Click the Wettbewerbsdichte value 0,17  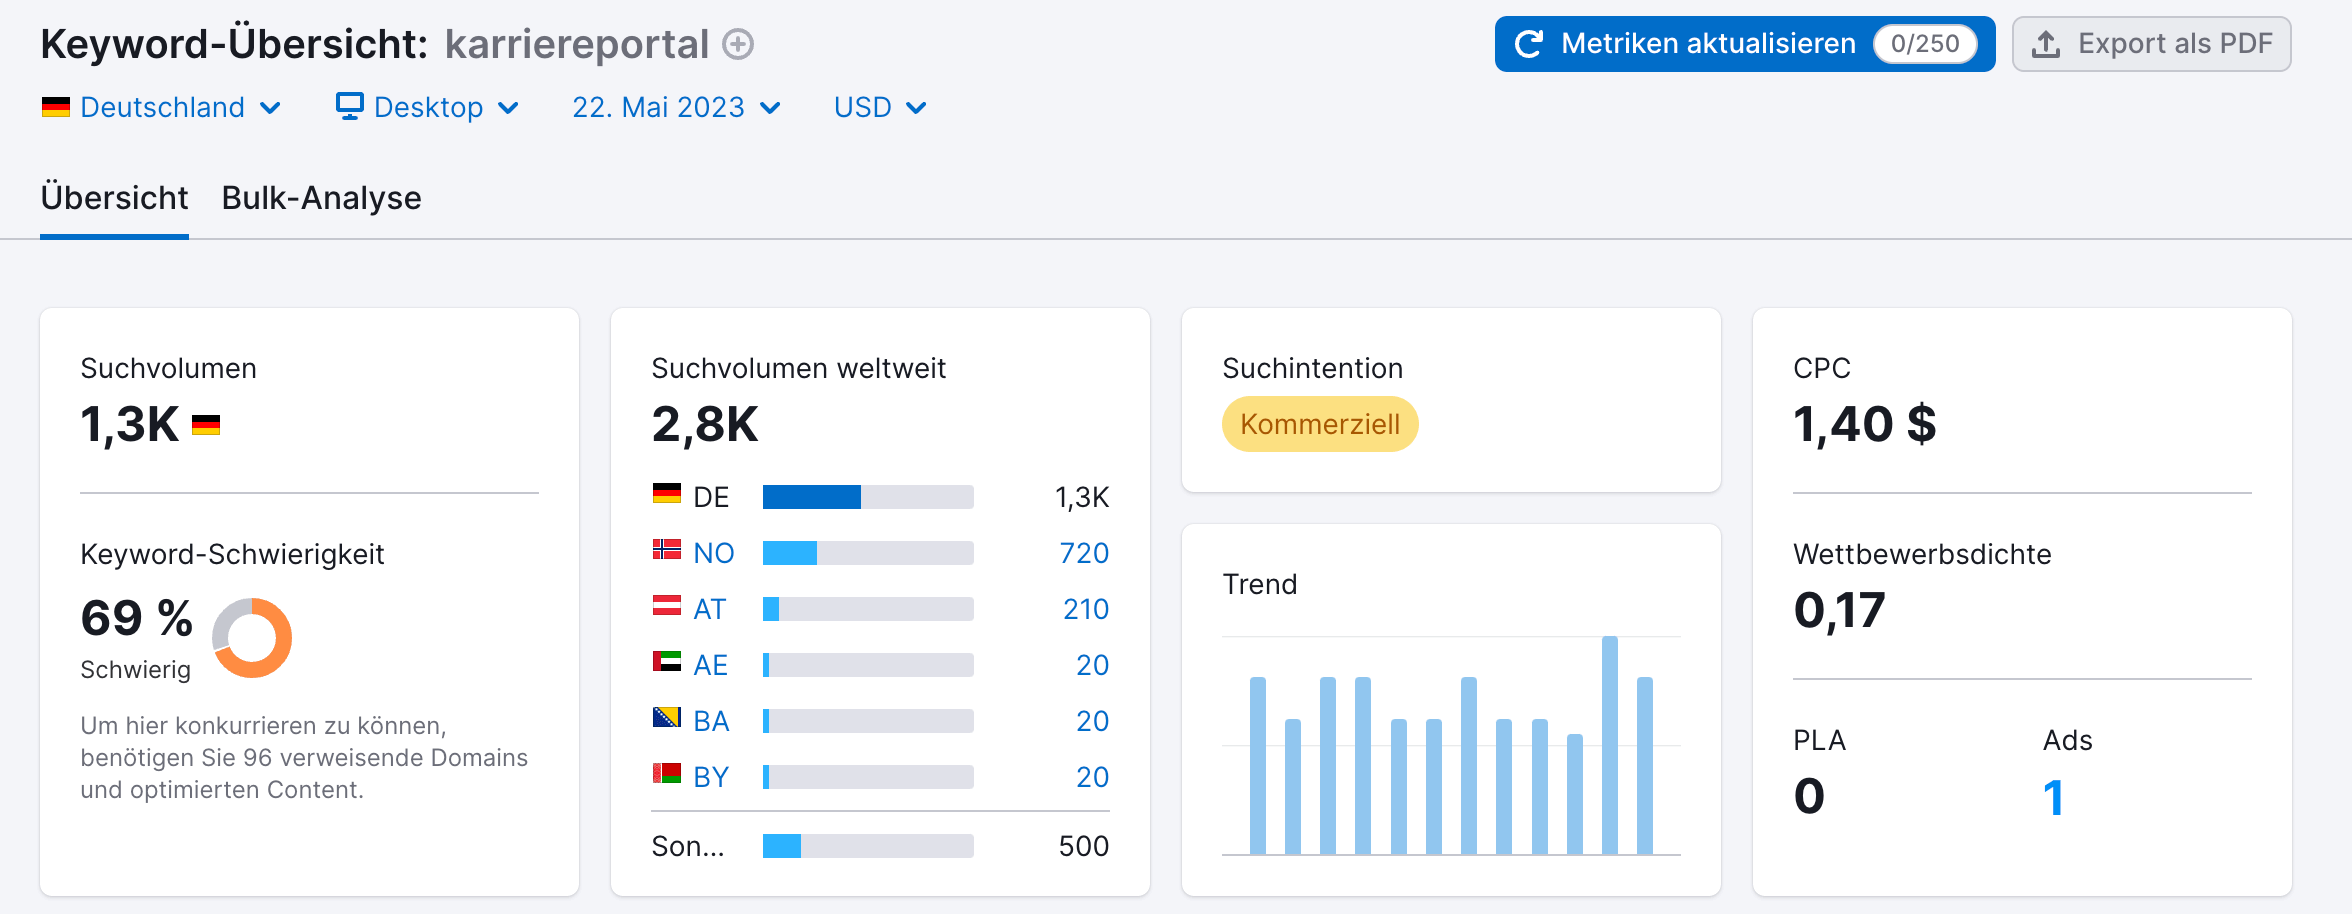1840,610
